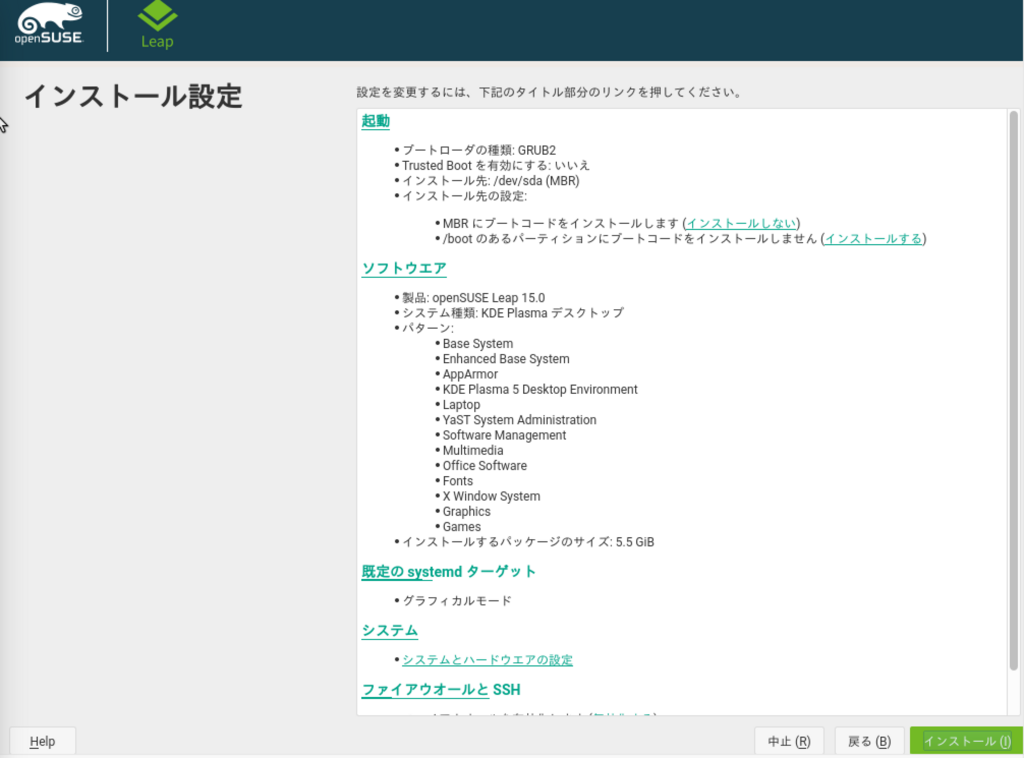Click the X Window System pattern entry
The width and height of the screenshot is (1024, 758).
pos(491,496)
